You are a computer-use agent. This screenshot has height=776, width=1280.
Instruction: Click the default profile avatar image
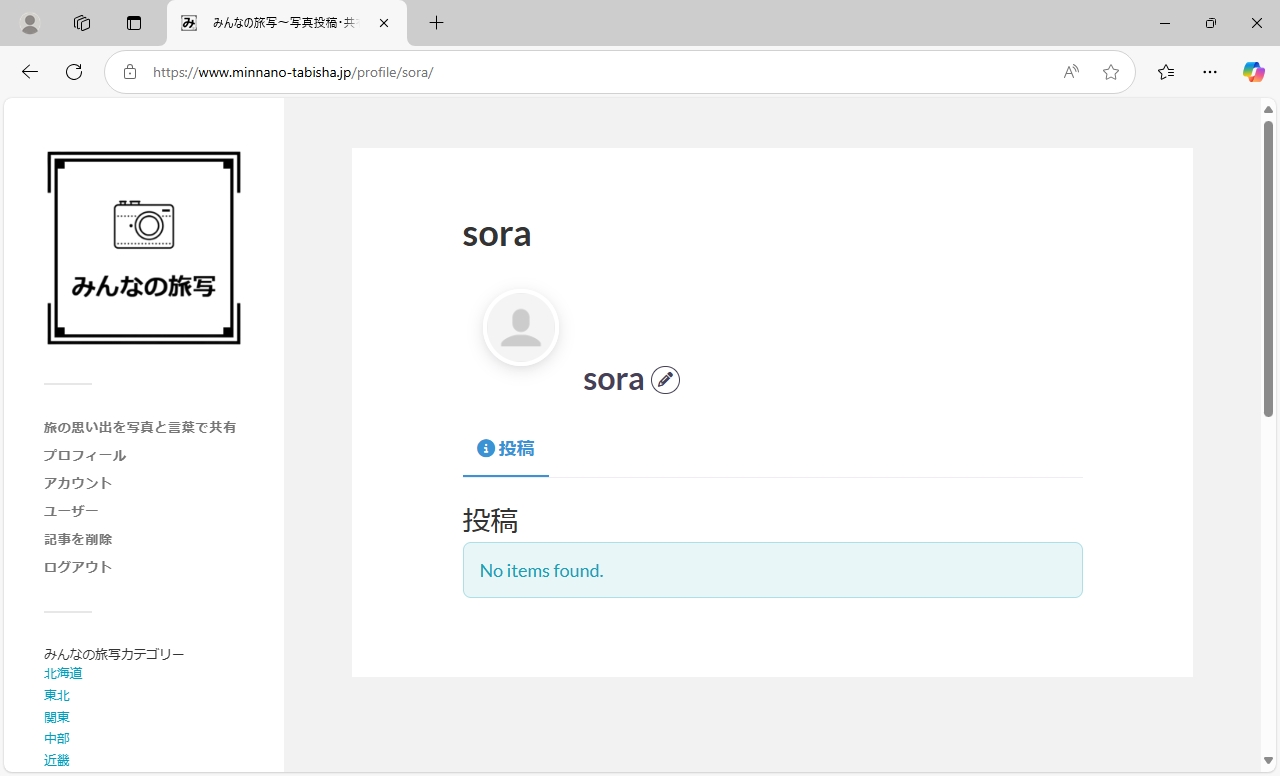coord(520,327)
